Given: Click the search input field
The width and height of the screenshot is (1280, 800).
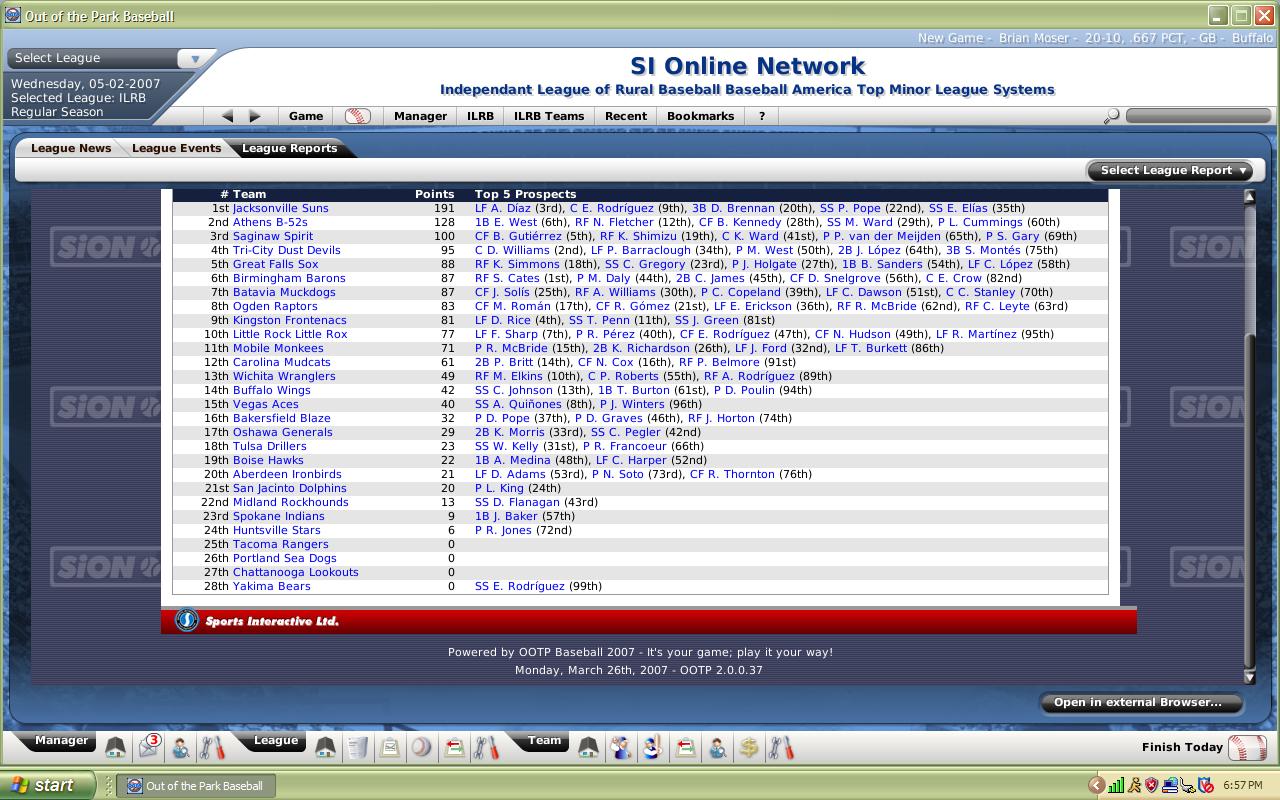Looking at the screenshot, I should pos(1198,116).
